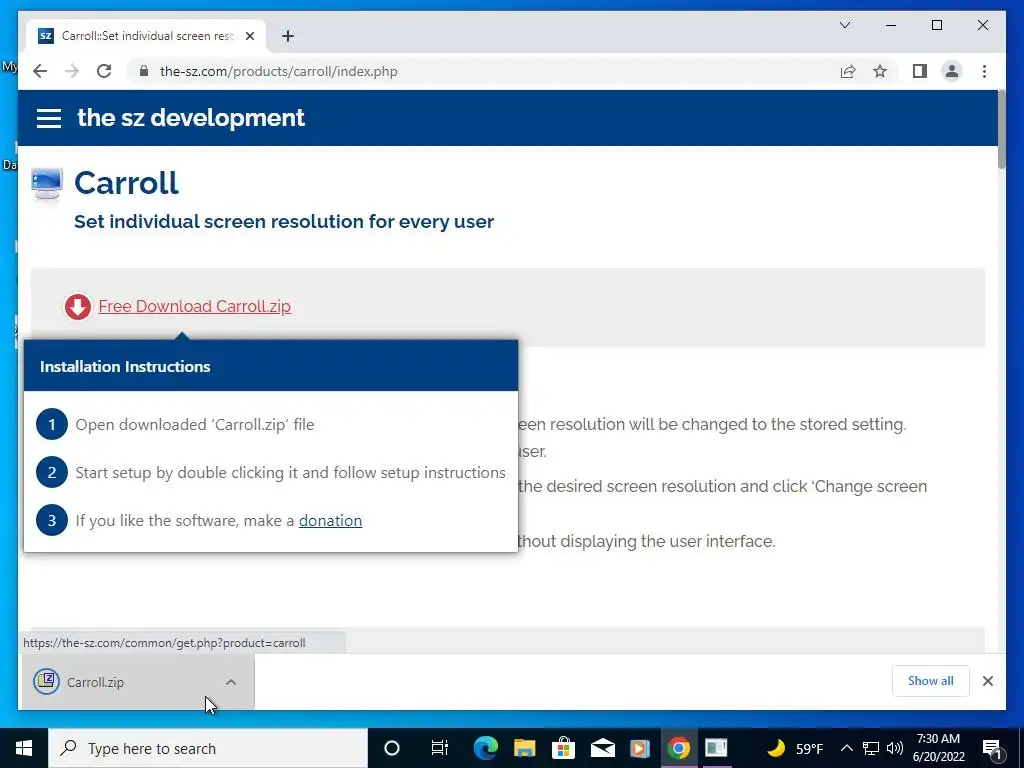Close the downloads bar
Screen dimensions: 1024x768
pyautogui.click(x=988, y=681)
